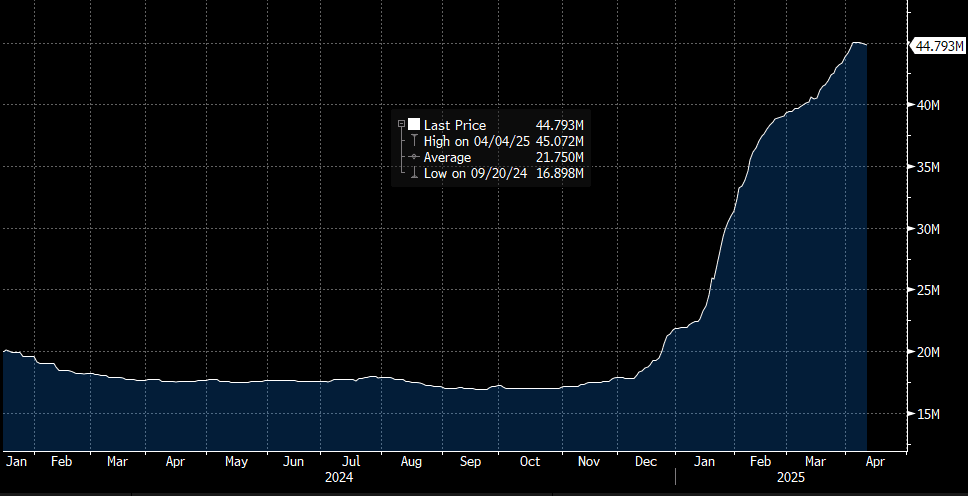Click the 2024 year label on time axis
968x496 pixels.
point(338,478)
